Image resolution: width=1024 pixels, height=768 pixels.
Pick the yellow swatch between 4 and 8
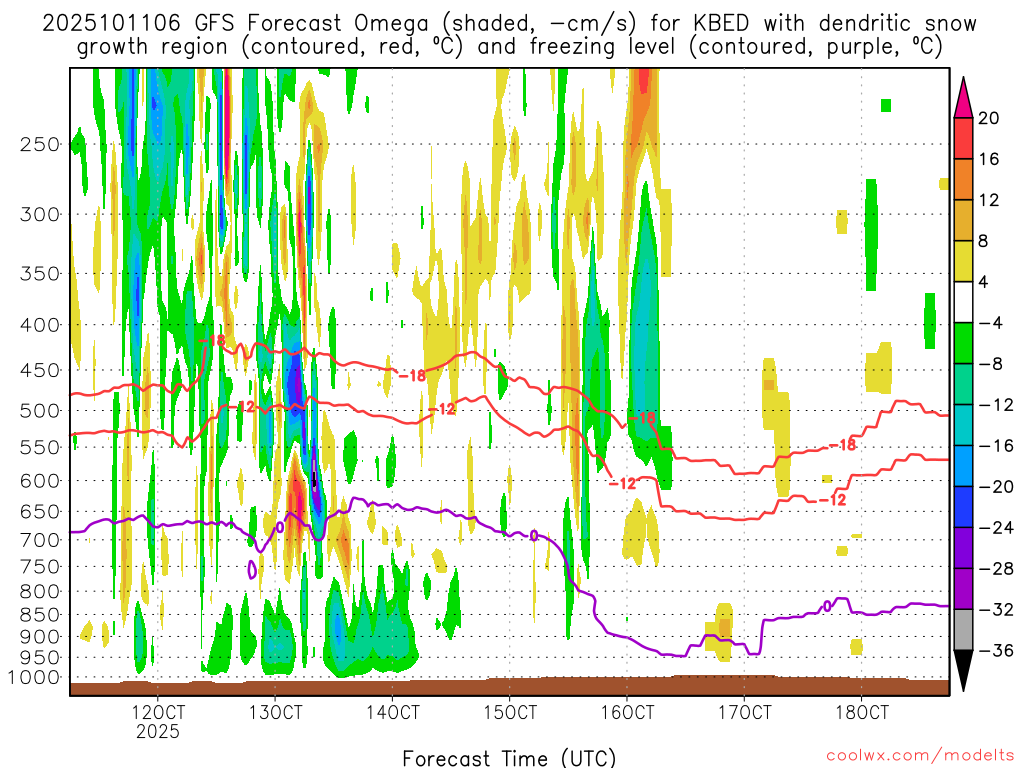963,262
